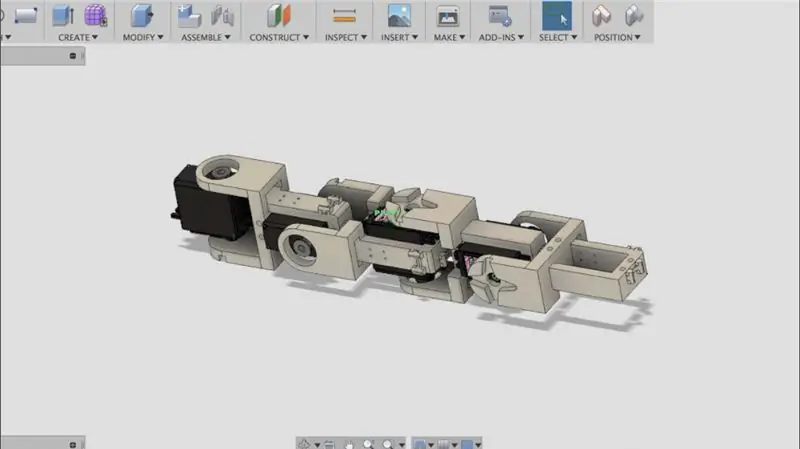Click the purple Create Form sculpt icon
Image resolution: width=800 pixels, height=449 pixels.
pos(95,15)
